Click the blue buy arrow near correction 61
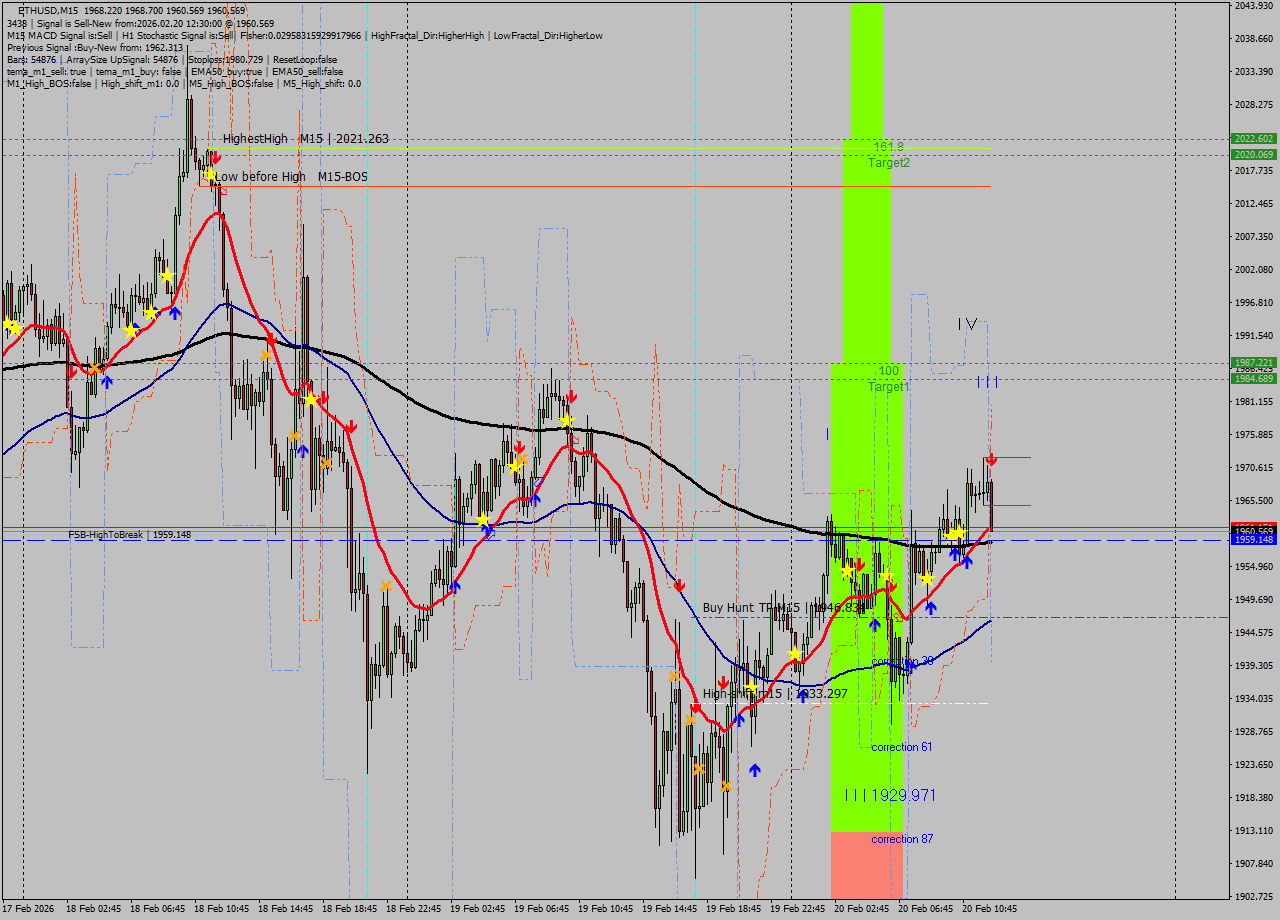The image size is (1280, 920). (x=875, y=625)
